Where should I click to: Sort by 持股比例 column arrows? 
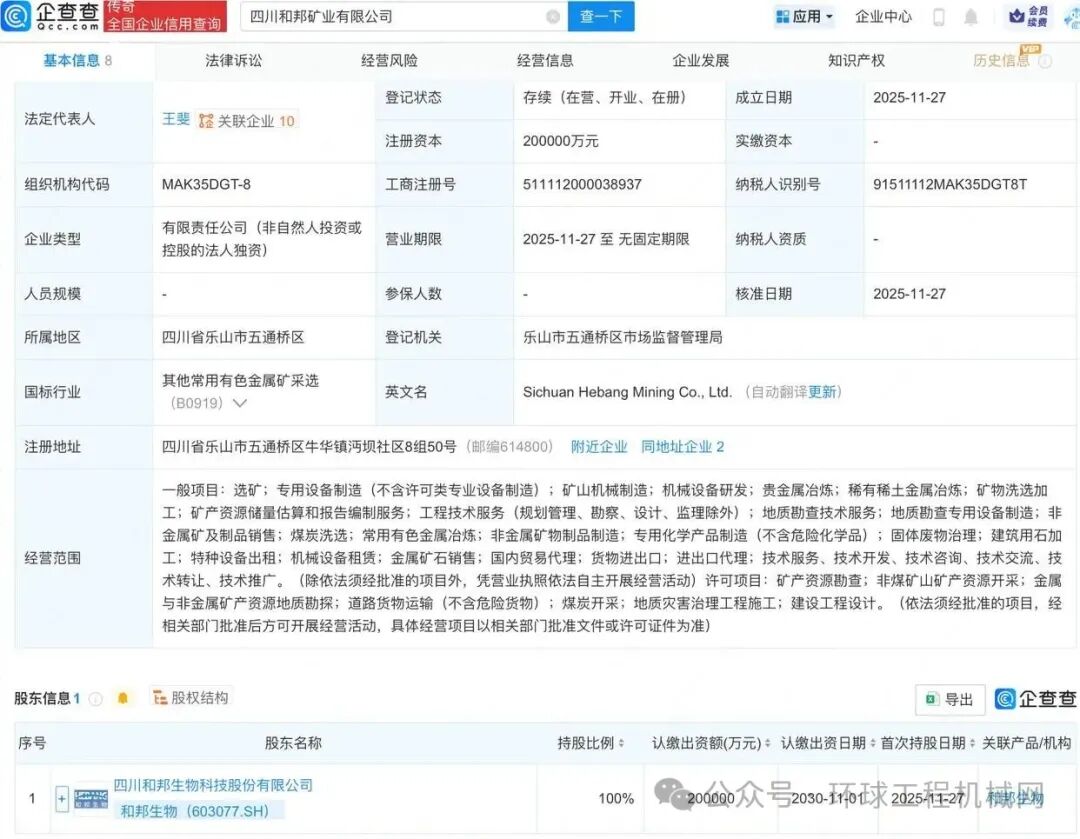point(621,743)
